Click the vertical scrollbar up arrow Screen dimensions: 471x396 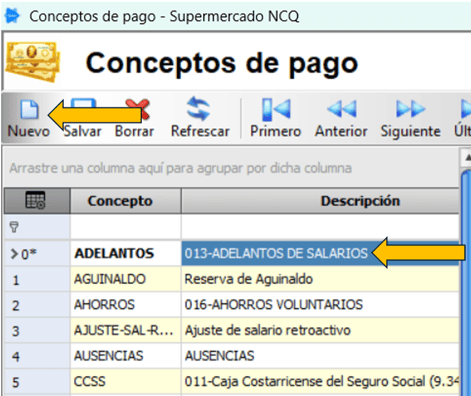click(466, 158)
